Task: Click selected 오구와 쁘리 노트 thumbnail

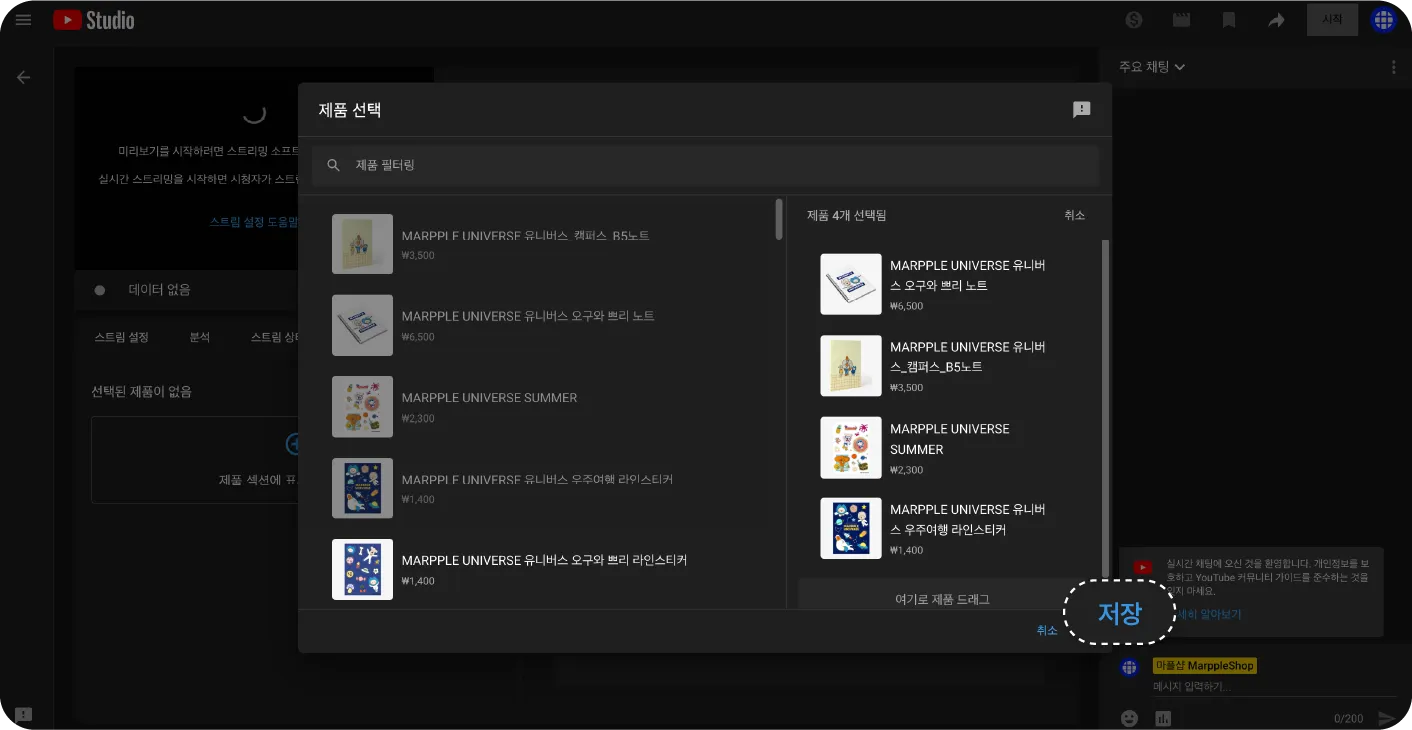Action: coord(851,284)
